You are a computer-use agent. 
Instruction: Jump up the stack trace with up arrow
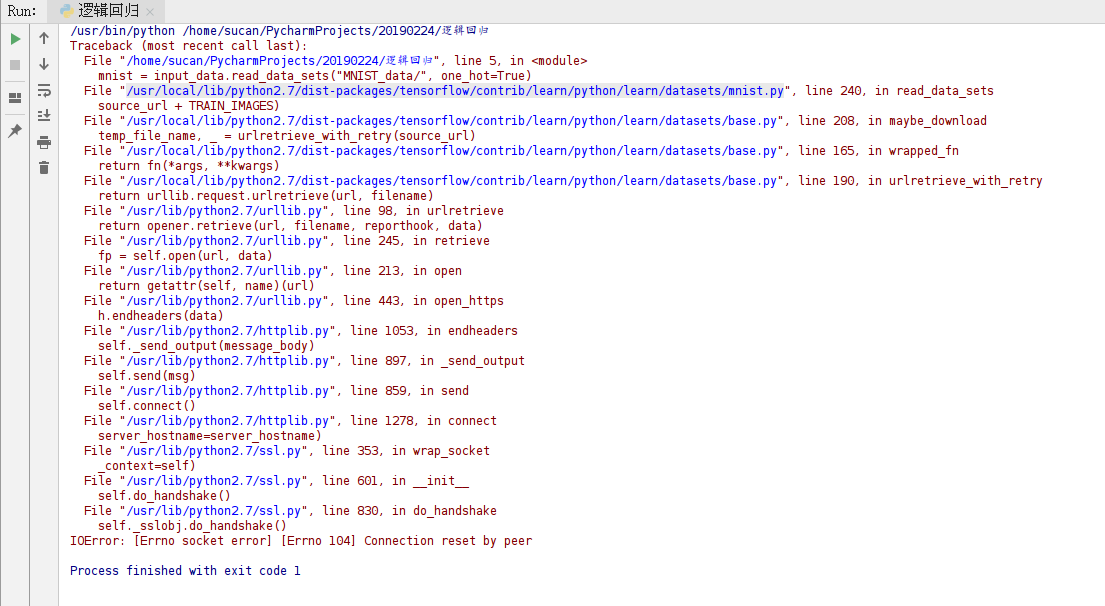[x=44, y=38]
